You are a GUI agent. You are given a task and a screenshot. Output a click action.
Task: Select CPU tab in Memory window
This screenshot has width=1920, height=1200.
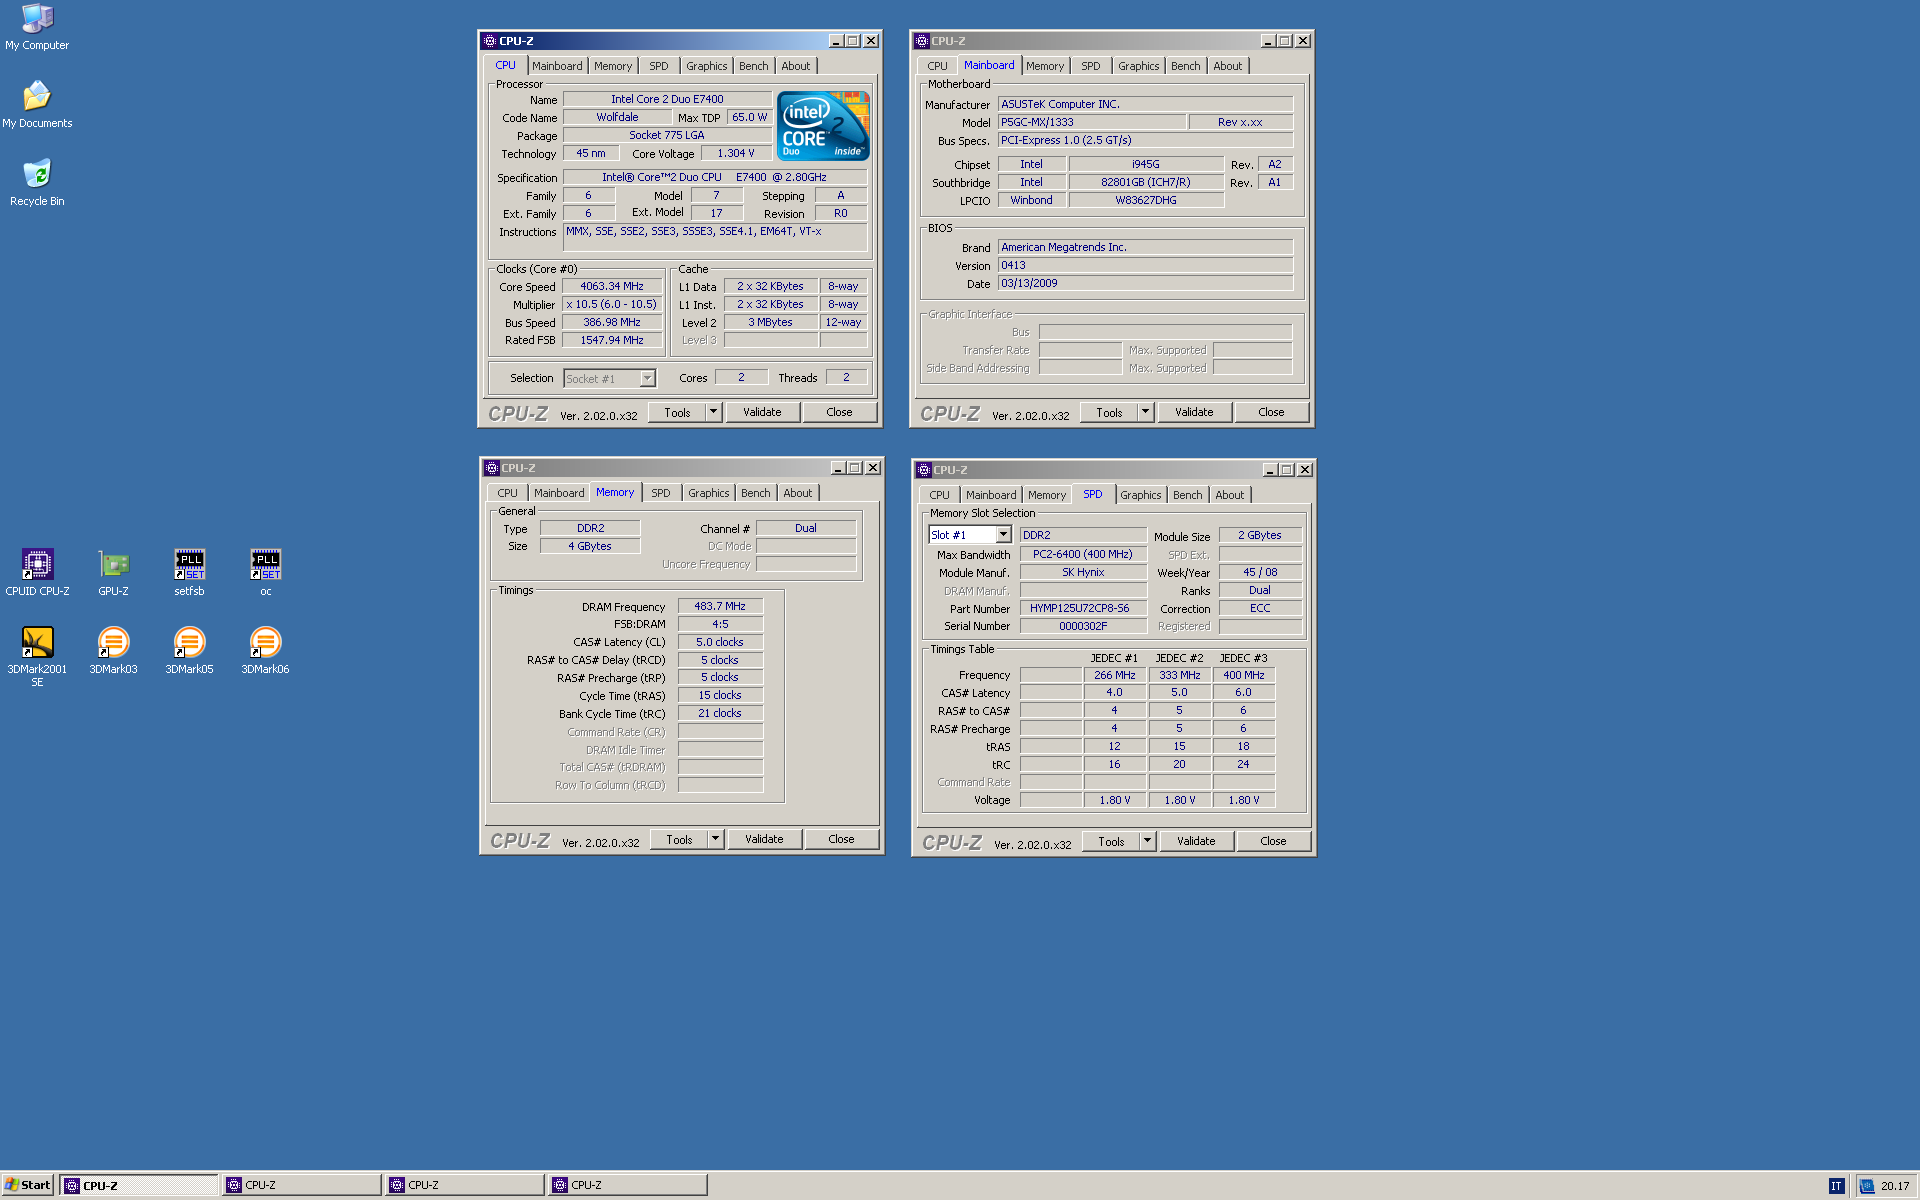point(508,493)
